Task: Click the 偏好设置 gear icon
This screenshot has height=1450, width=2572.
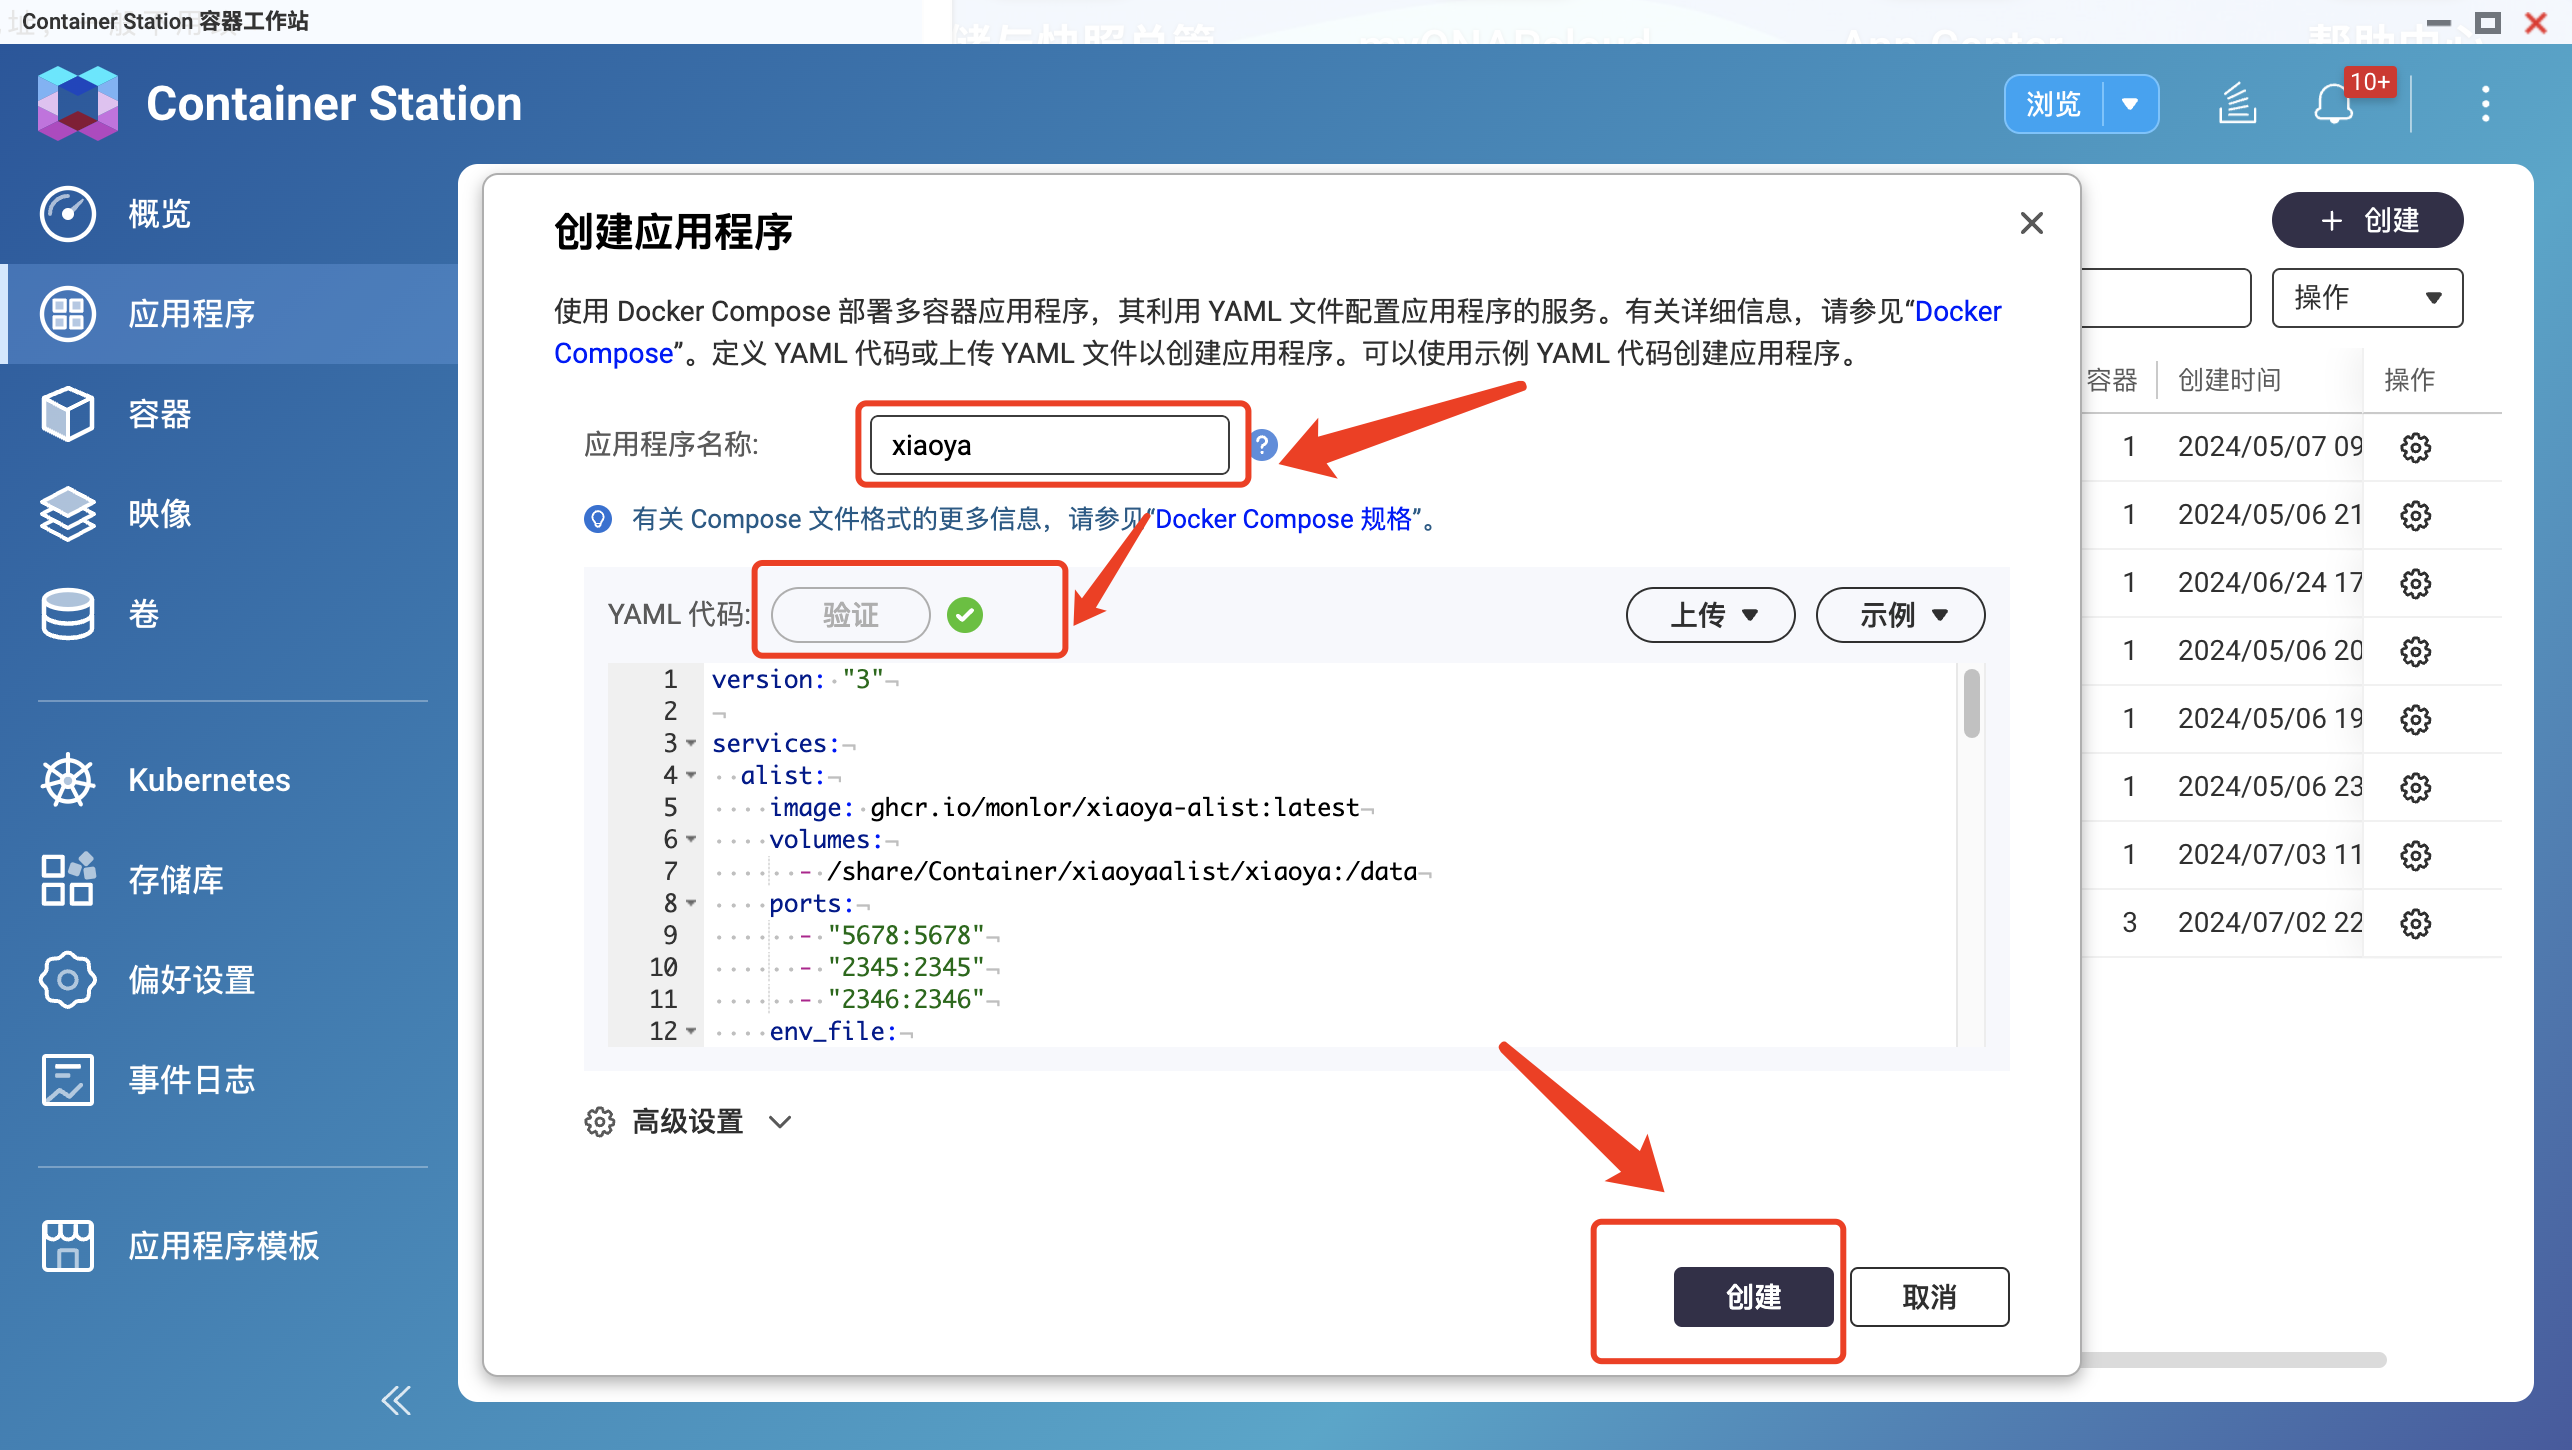Action: point(68,980)
